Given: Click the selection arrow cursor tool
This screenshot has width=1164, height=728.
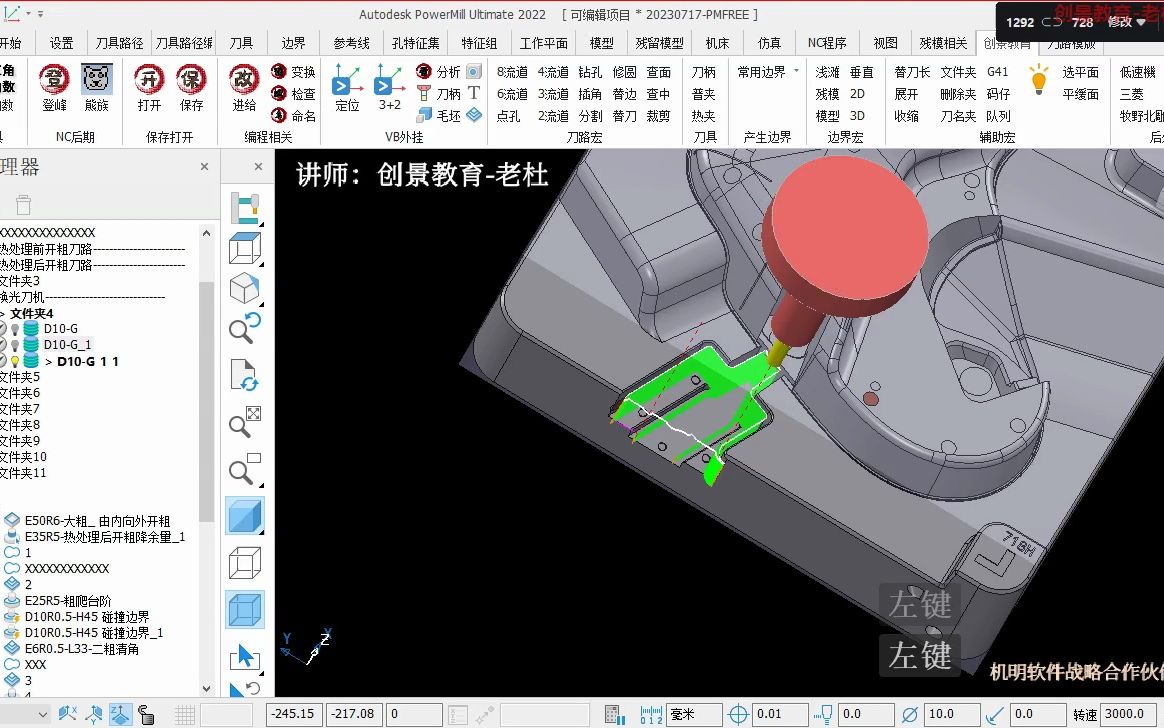Looking at the screenshot, I should coord(245,658).
